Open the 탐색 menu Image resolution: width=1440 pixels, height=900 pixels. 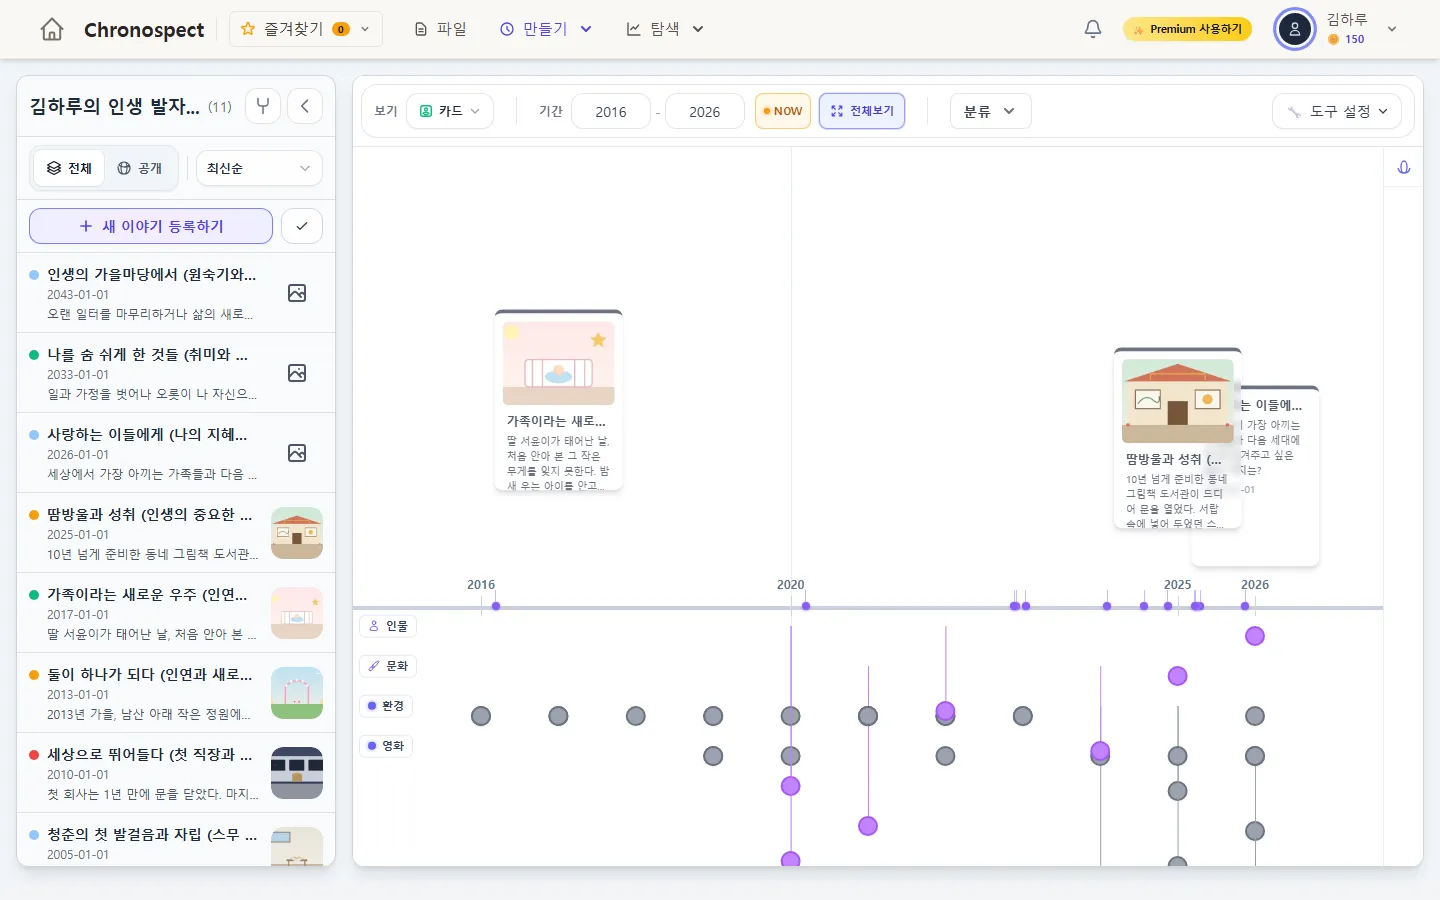point(665,29)
